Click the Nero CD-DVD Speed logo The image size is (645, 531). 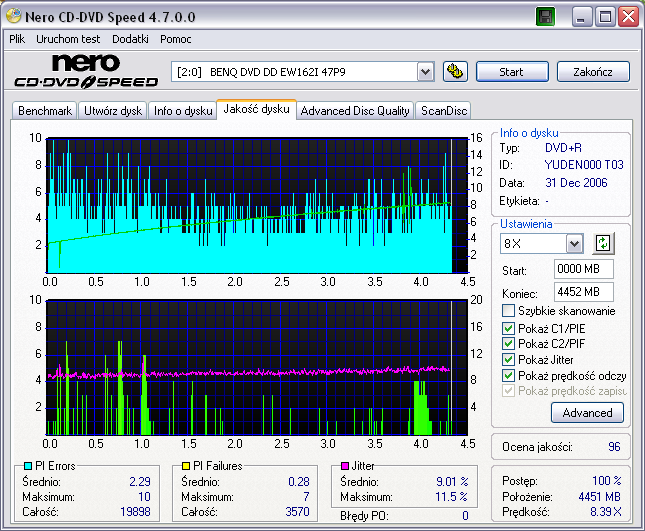pos(86,71)
